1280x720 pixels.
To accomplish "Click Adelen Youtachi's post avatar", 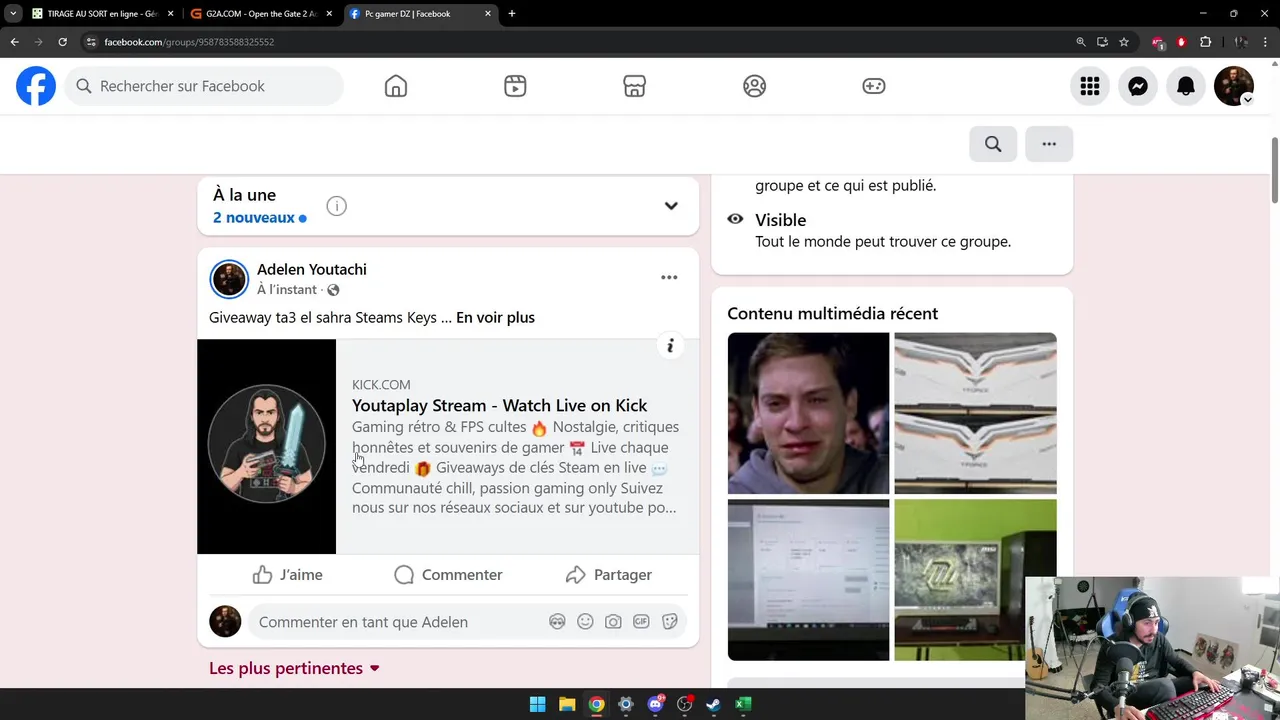I will (229, 279).
